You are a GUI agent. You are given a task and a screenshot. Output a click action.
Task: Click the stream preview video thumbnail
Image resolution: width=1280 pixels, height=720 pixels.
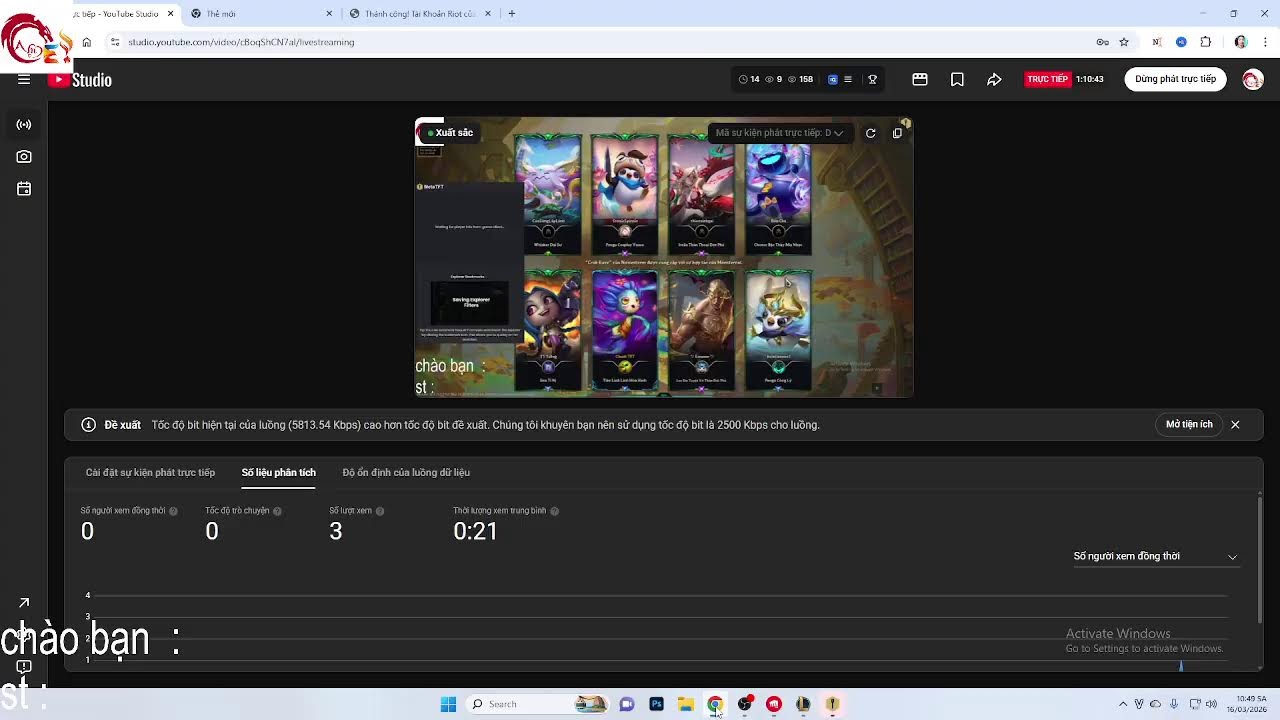point(664,258)
